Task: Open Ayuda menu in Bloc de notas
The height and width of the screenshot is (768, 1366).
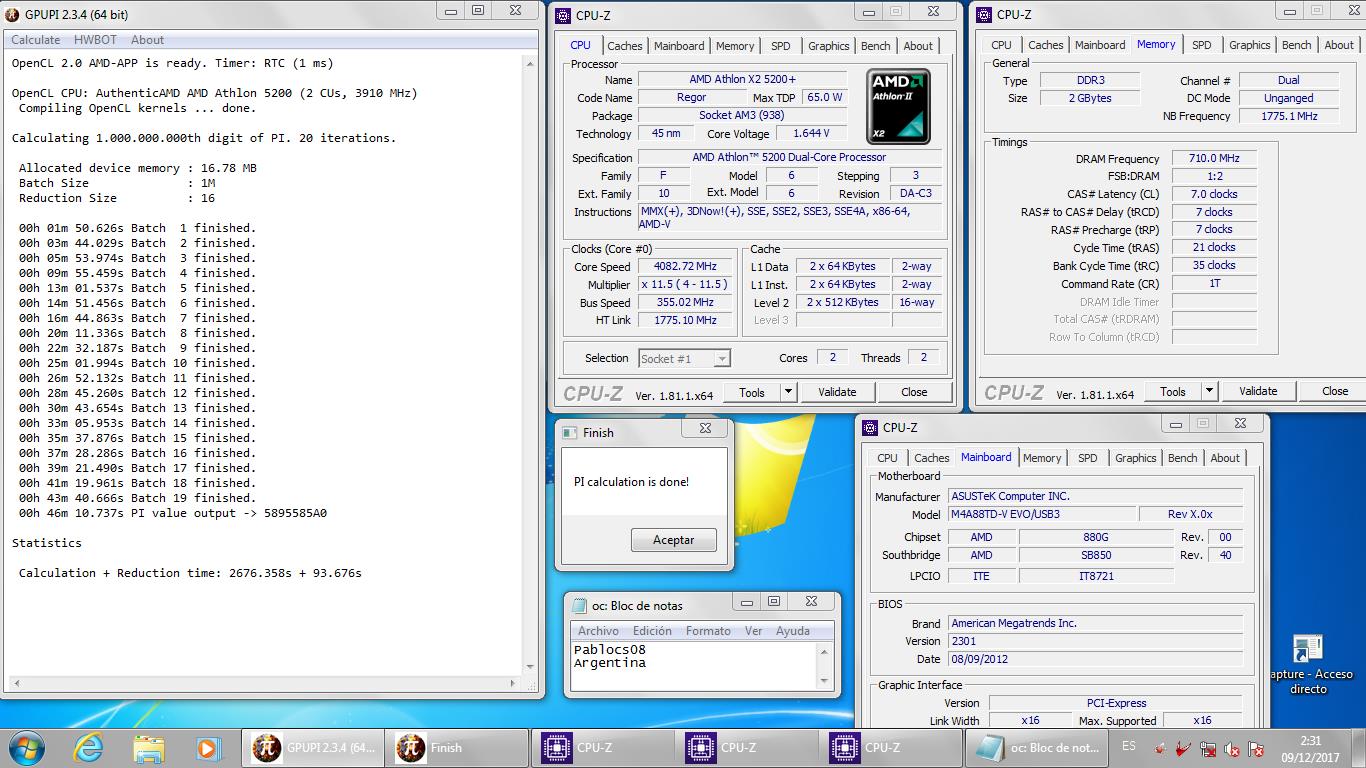Action: tap(793, 631)
